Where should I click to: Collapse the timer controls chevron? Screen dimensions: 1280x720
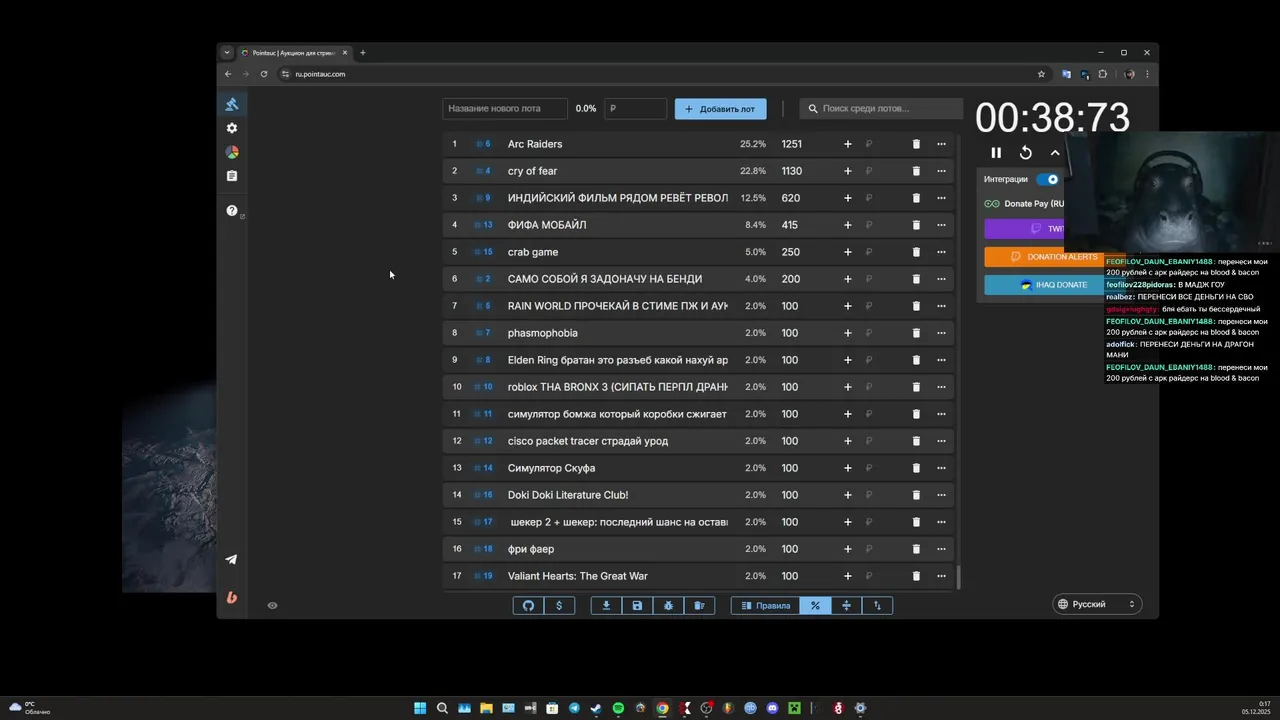click(1055, 153)
